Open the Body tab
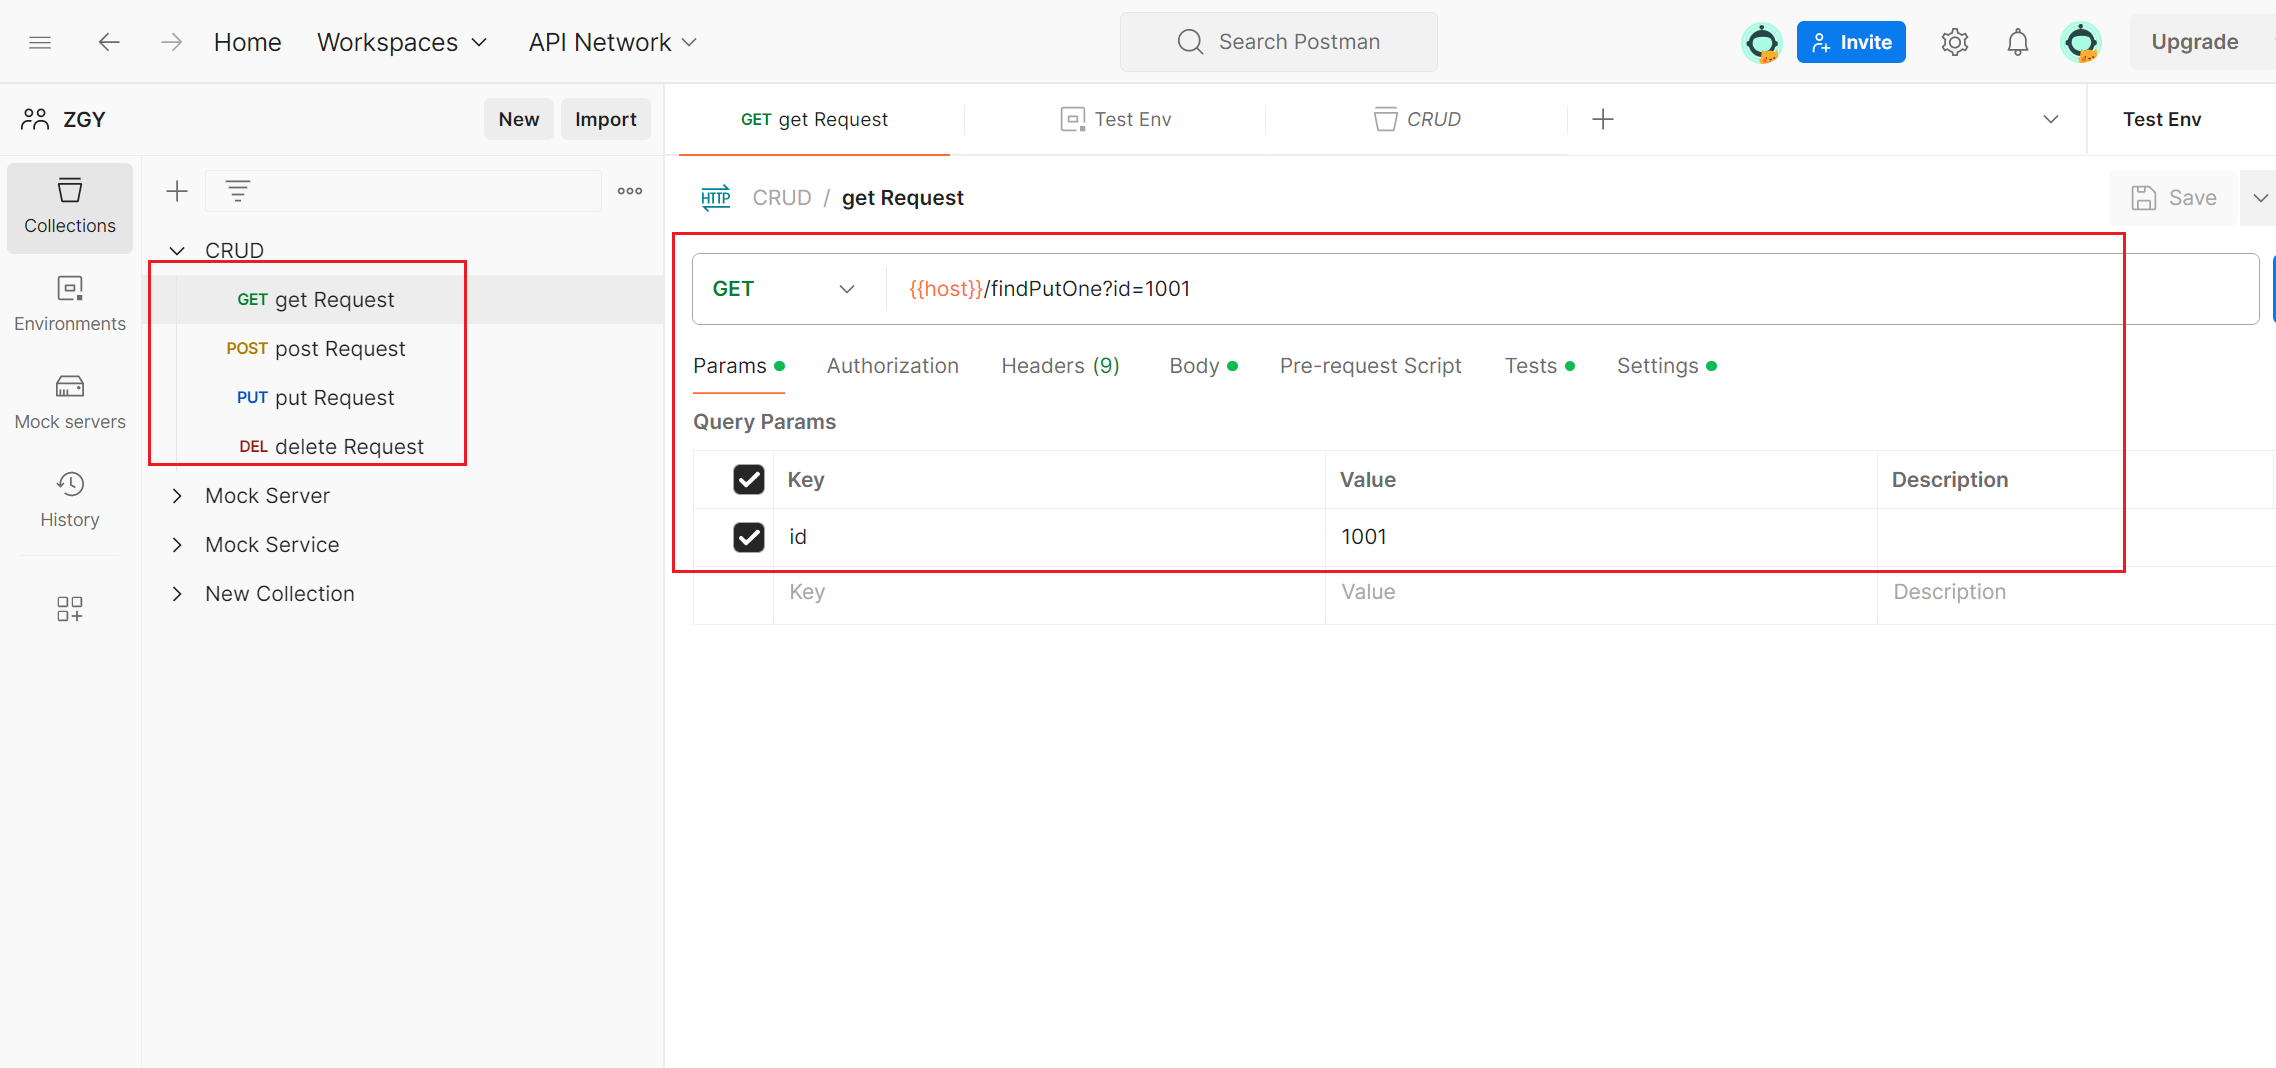Screen dimensions: 2276x1068 1203,366
